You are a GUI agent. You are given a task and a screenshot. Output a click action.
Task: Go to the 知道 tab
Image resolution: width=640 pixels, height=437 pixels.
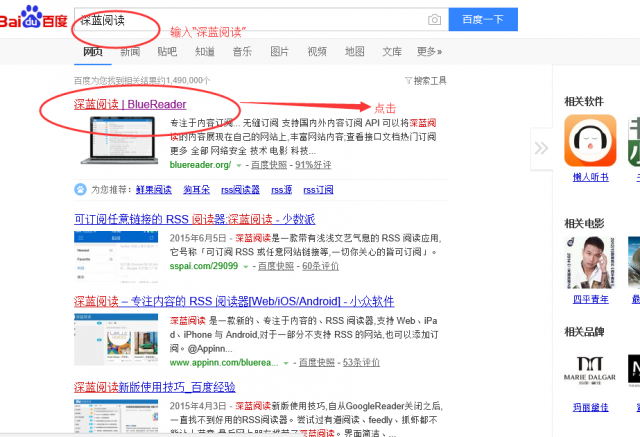pyautogui.click(x=205, y=52)
